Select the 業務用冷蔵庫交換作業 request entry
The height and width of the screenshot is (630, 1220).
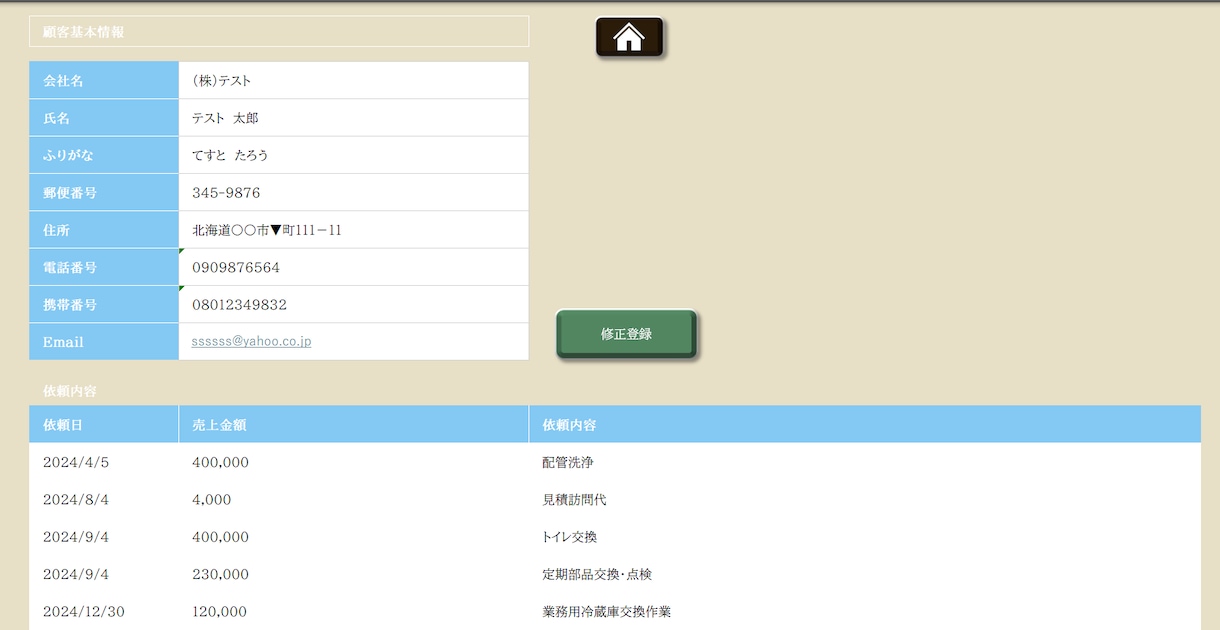pos(607,612)
